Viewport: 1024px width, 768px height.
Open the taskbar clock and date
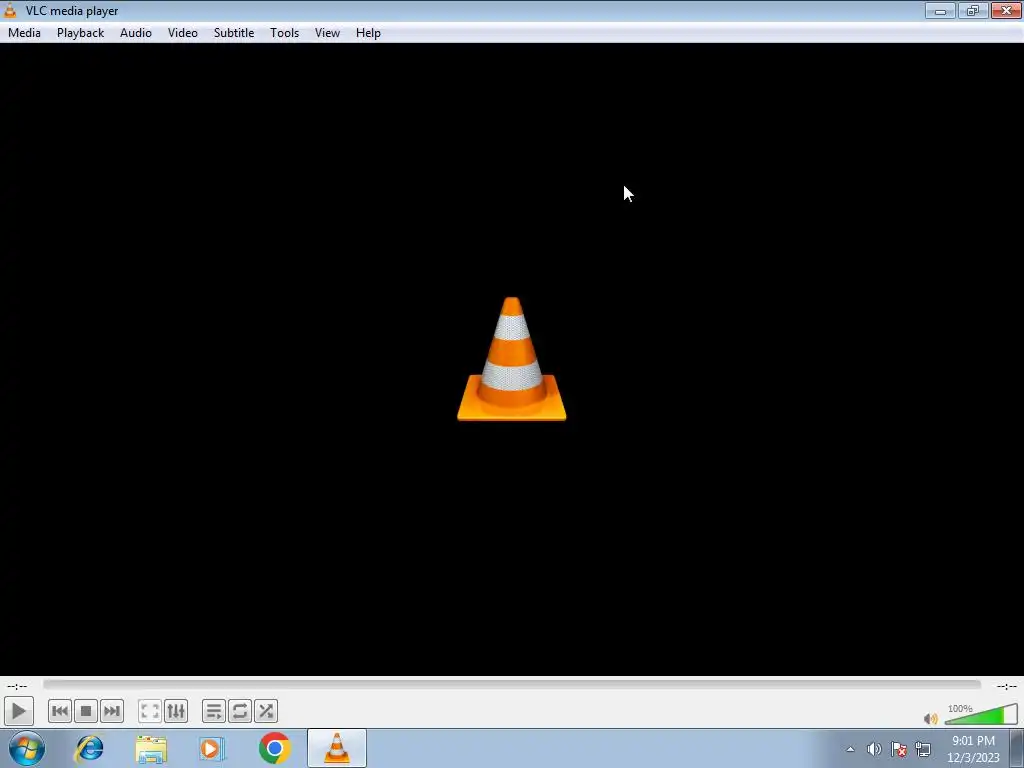[973, 749]
